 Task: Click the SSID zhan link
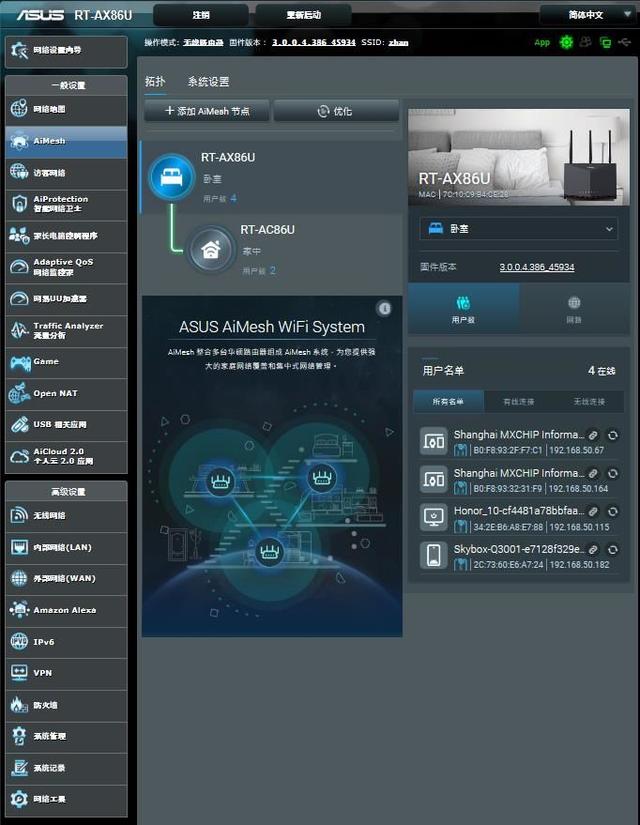(398, 43)
